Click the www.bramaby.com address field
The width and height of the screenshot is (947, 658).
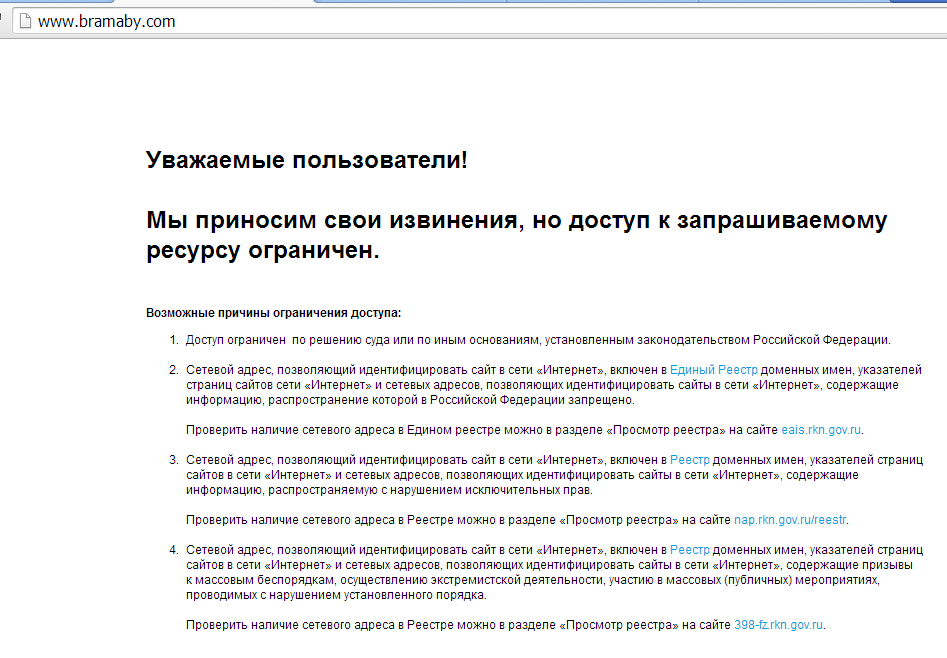[480, 21]
